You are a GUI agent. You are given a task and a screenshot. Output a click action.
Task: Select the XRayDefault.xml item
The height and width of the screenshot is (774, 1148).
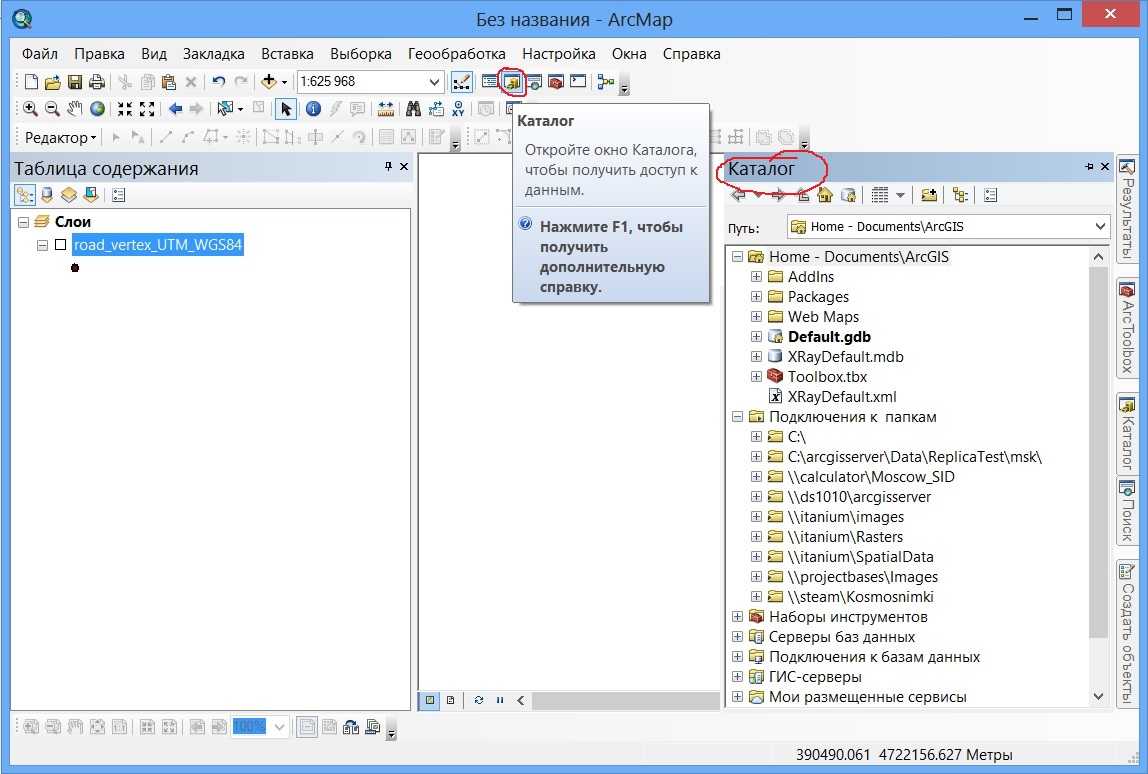point(842,397)
